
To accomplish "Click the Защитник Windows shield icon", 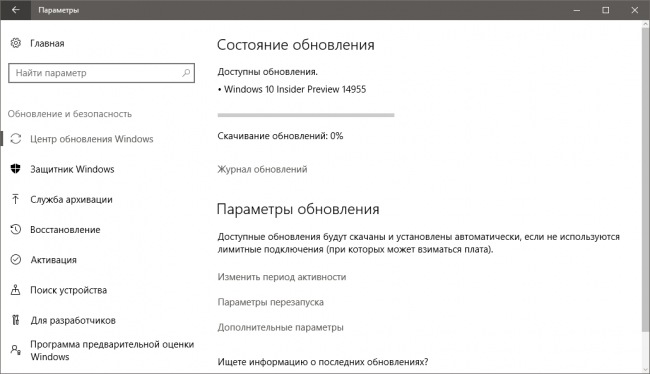I will [16, 169].
